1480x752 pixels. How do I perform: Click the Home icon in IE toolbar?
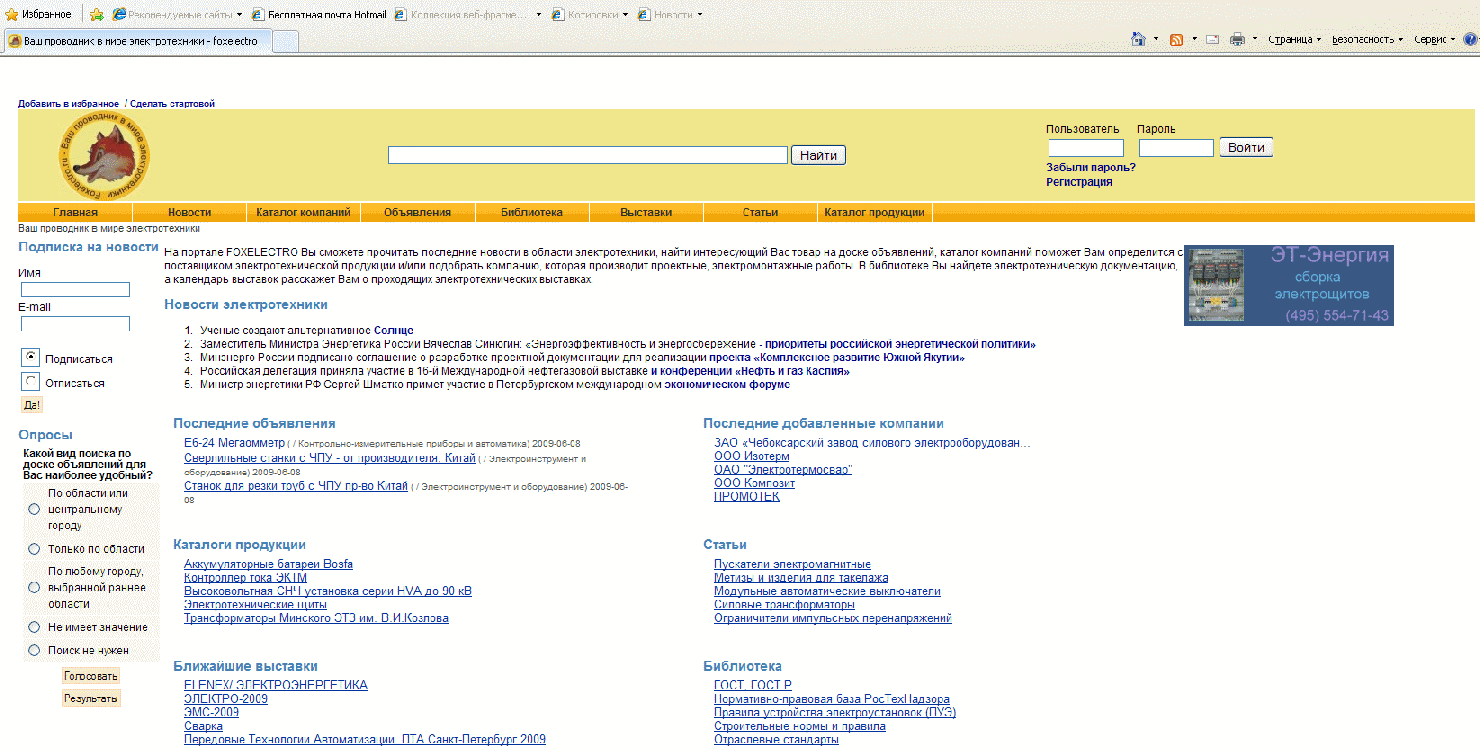pyautogui.click(x=1138, y=39)
